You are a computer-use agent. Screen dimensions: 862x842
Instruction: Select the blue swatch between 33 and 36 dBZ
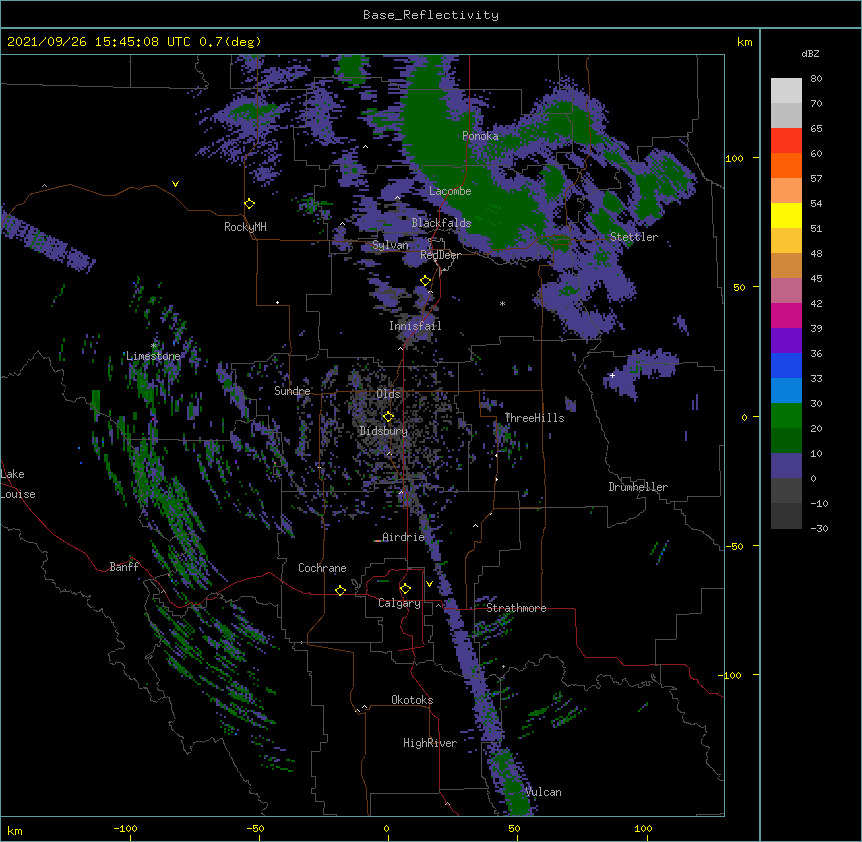tap(786, 365)
